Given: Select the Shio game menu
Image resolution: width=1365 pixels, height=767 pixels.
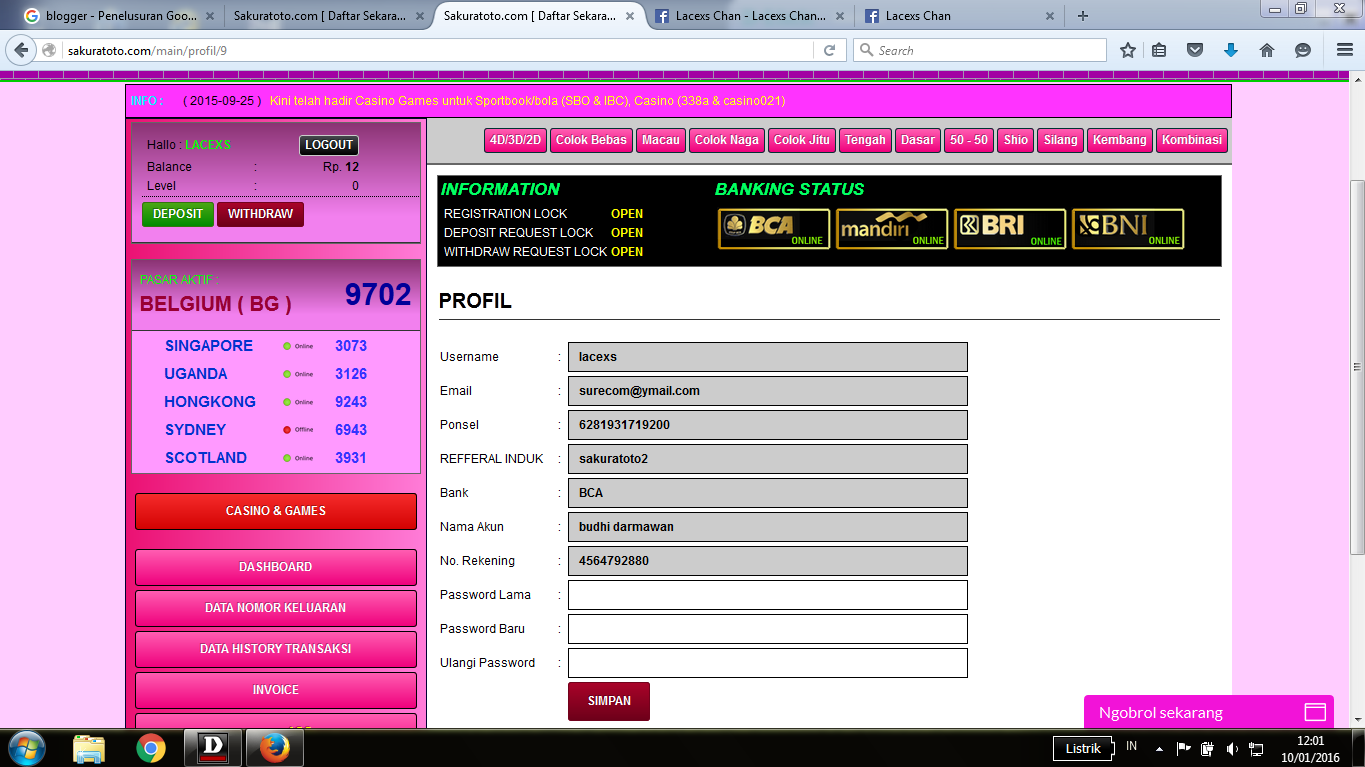Looking at the screenshot, I should coord(1016,140).
